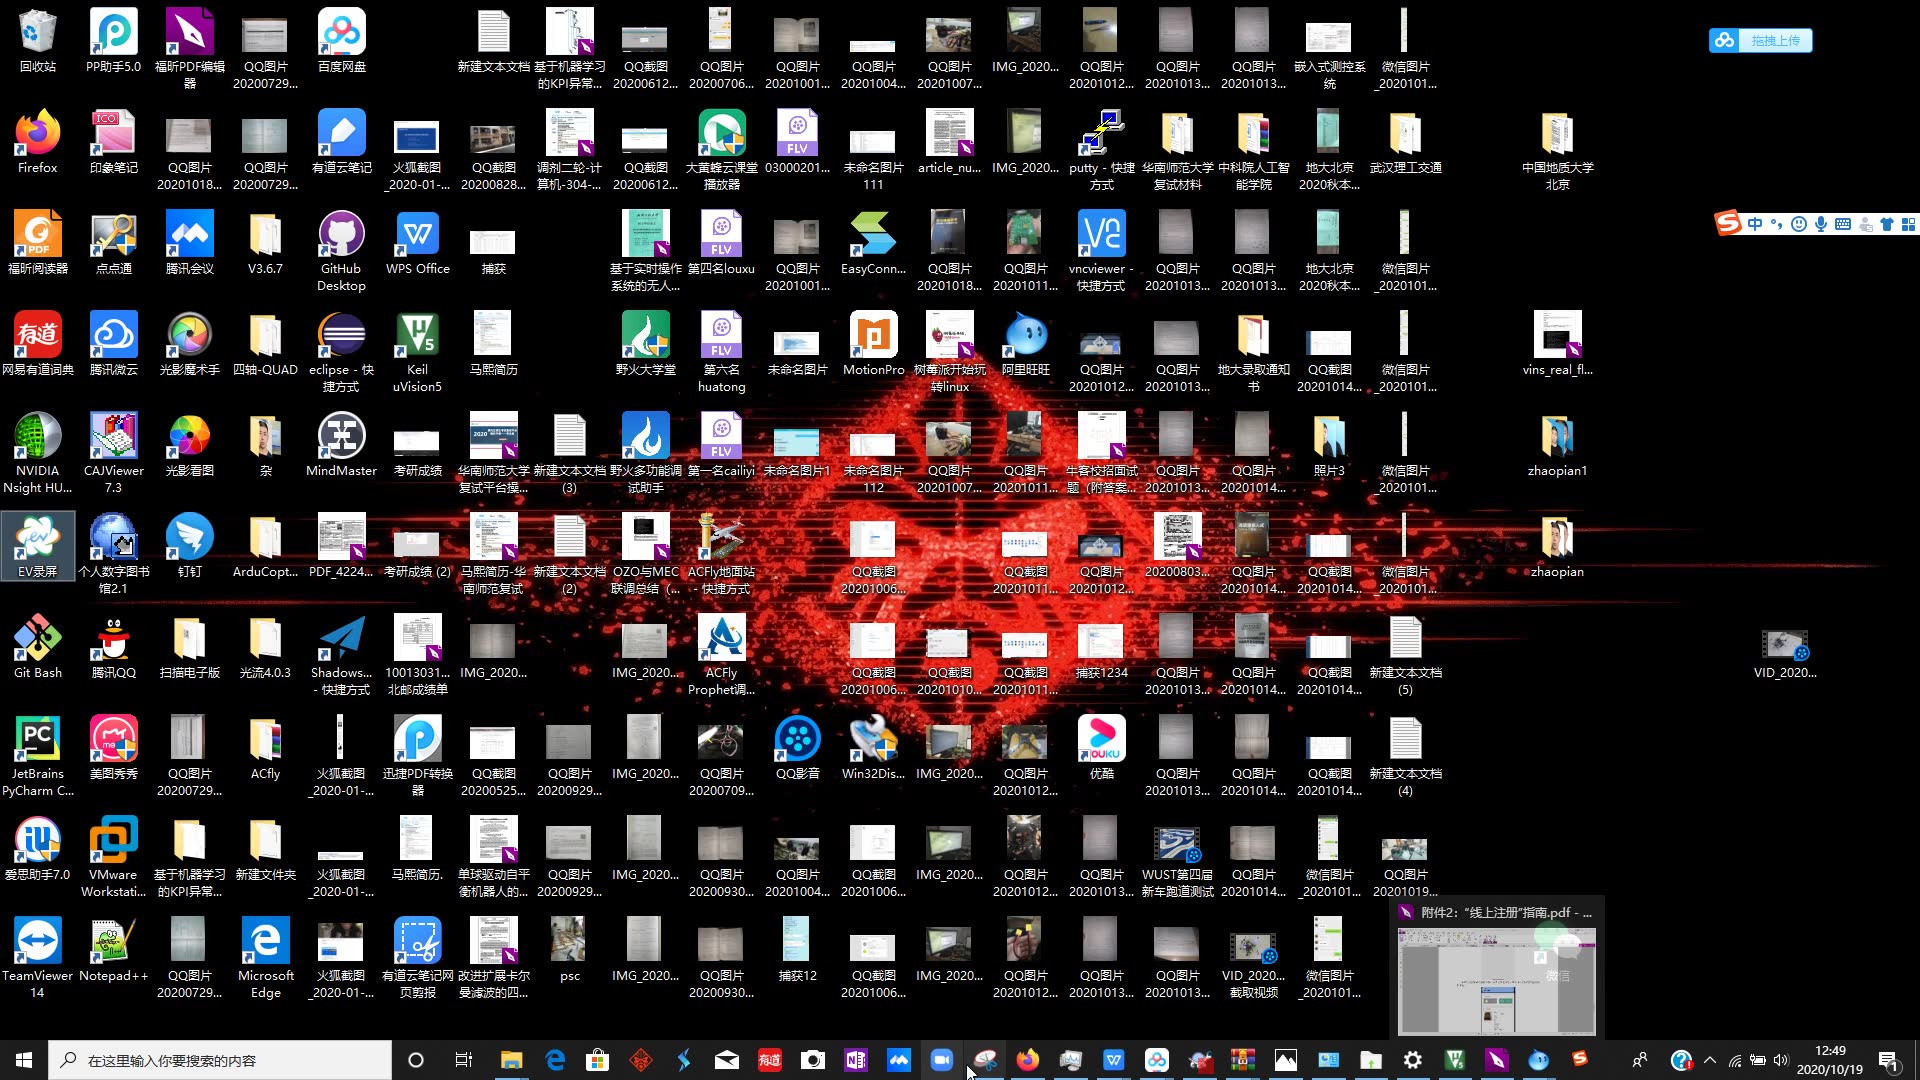Click the taskbar search box
Viewport: 1920px width, 1080px height.
(220, 1060)
